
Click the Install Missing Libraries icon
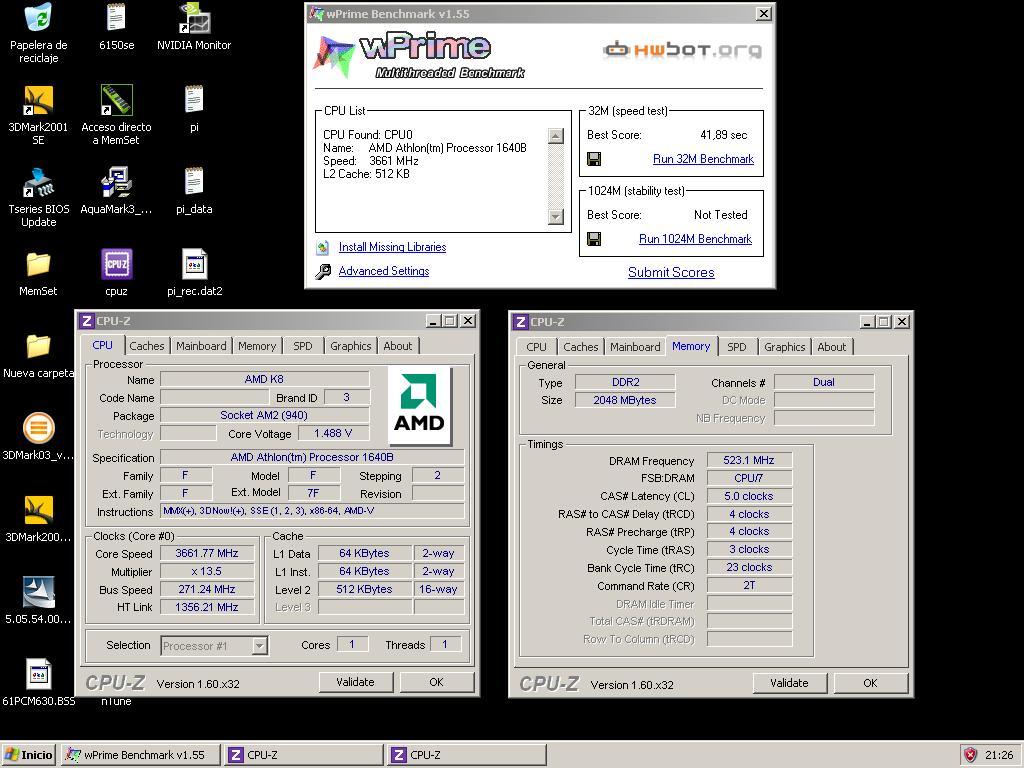click(323, 248)
